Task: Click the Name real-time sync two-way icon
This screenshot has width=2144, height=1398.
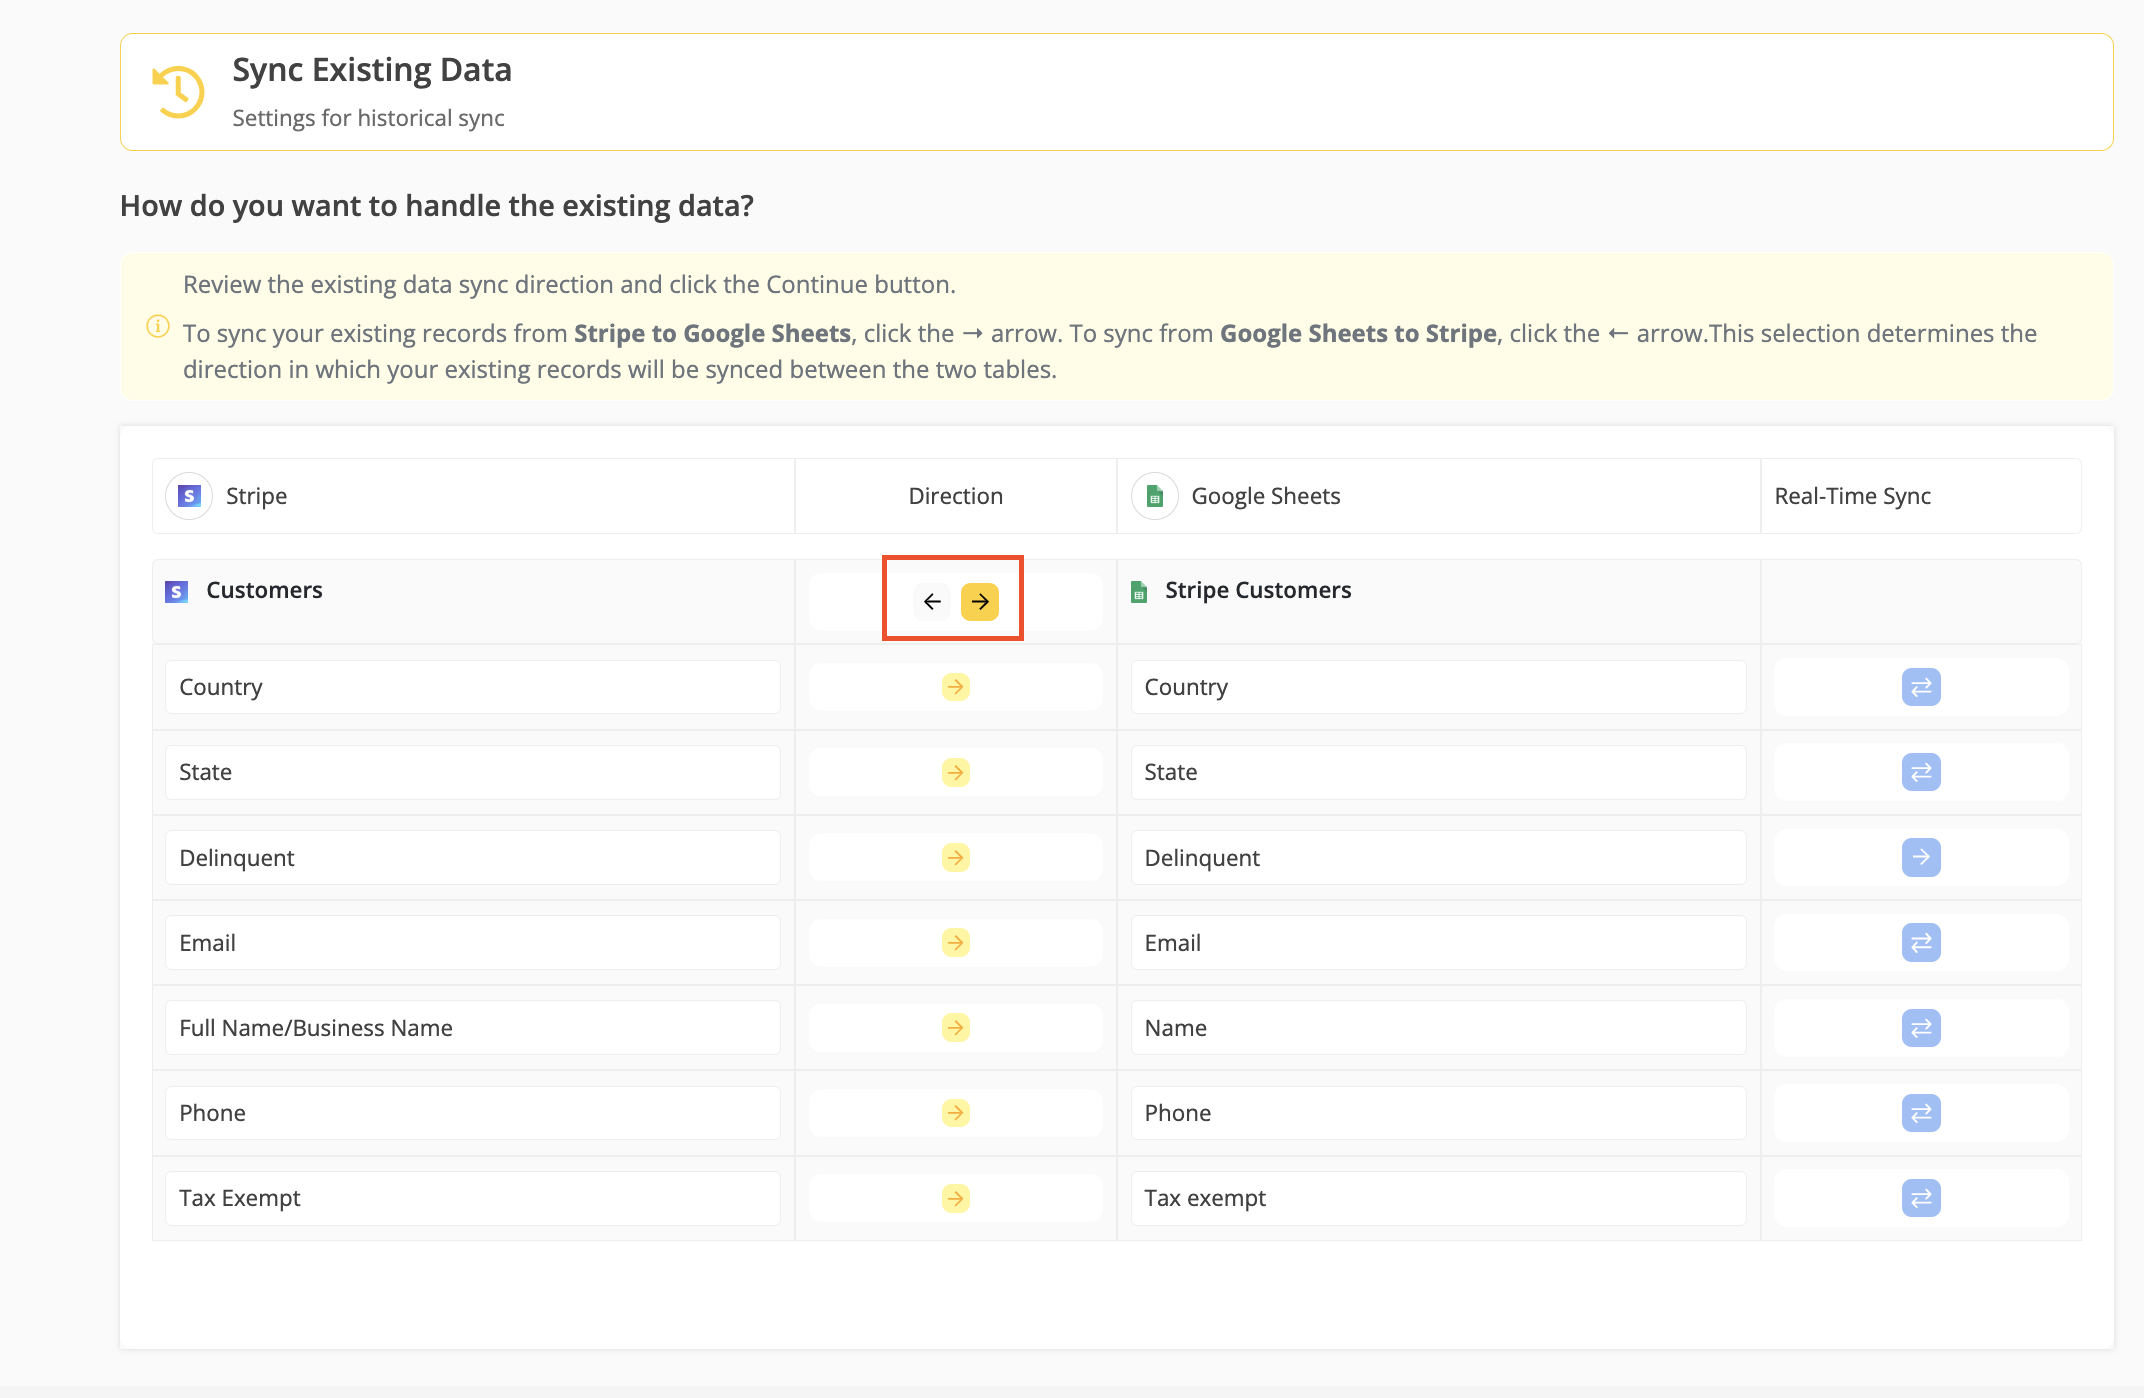Action: tap(1921, 1027)
